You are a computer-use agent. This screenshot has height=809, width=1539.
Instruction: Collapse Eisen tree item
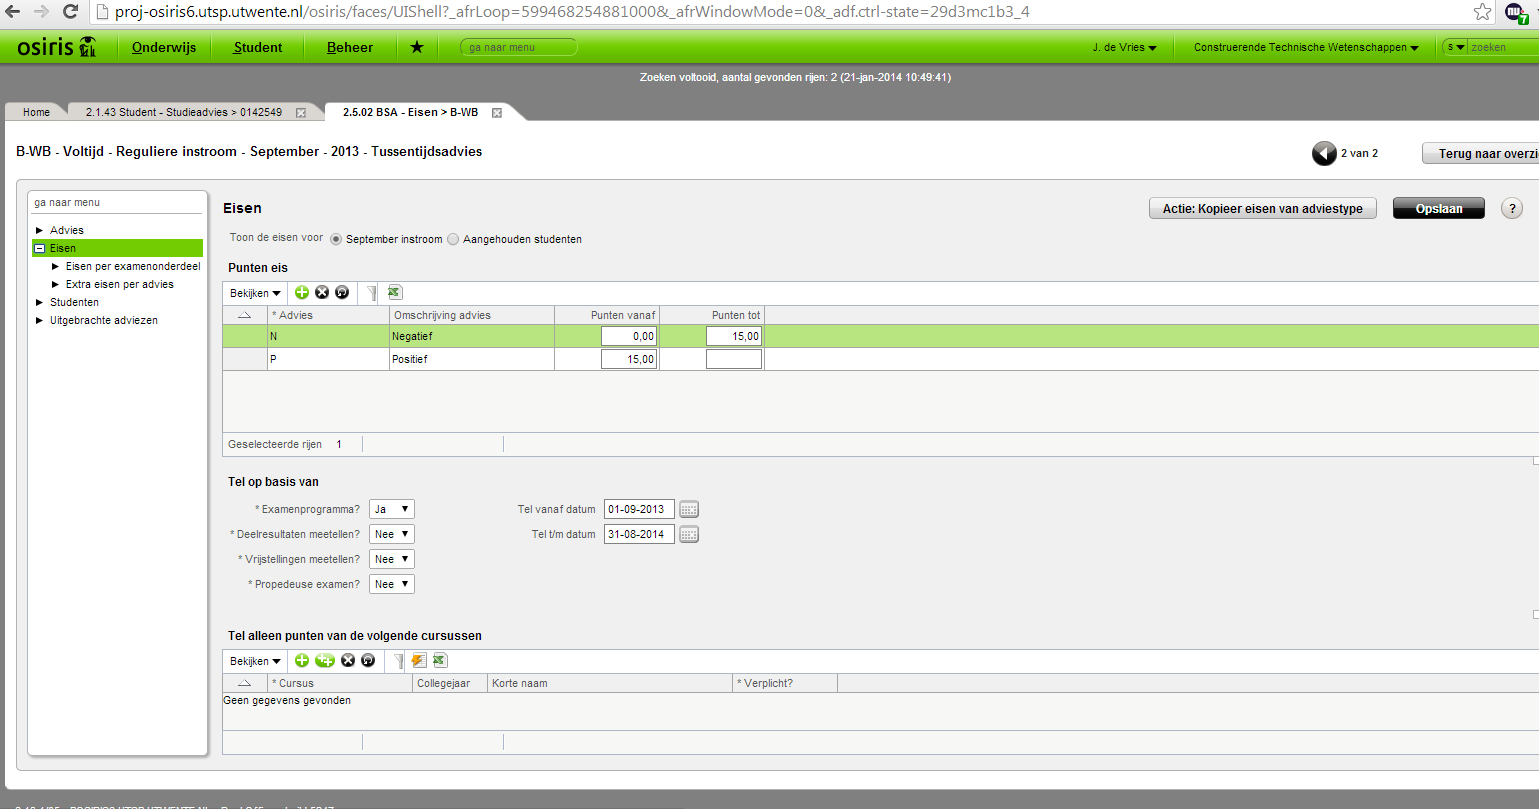point(40,248)
